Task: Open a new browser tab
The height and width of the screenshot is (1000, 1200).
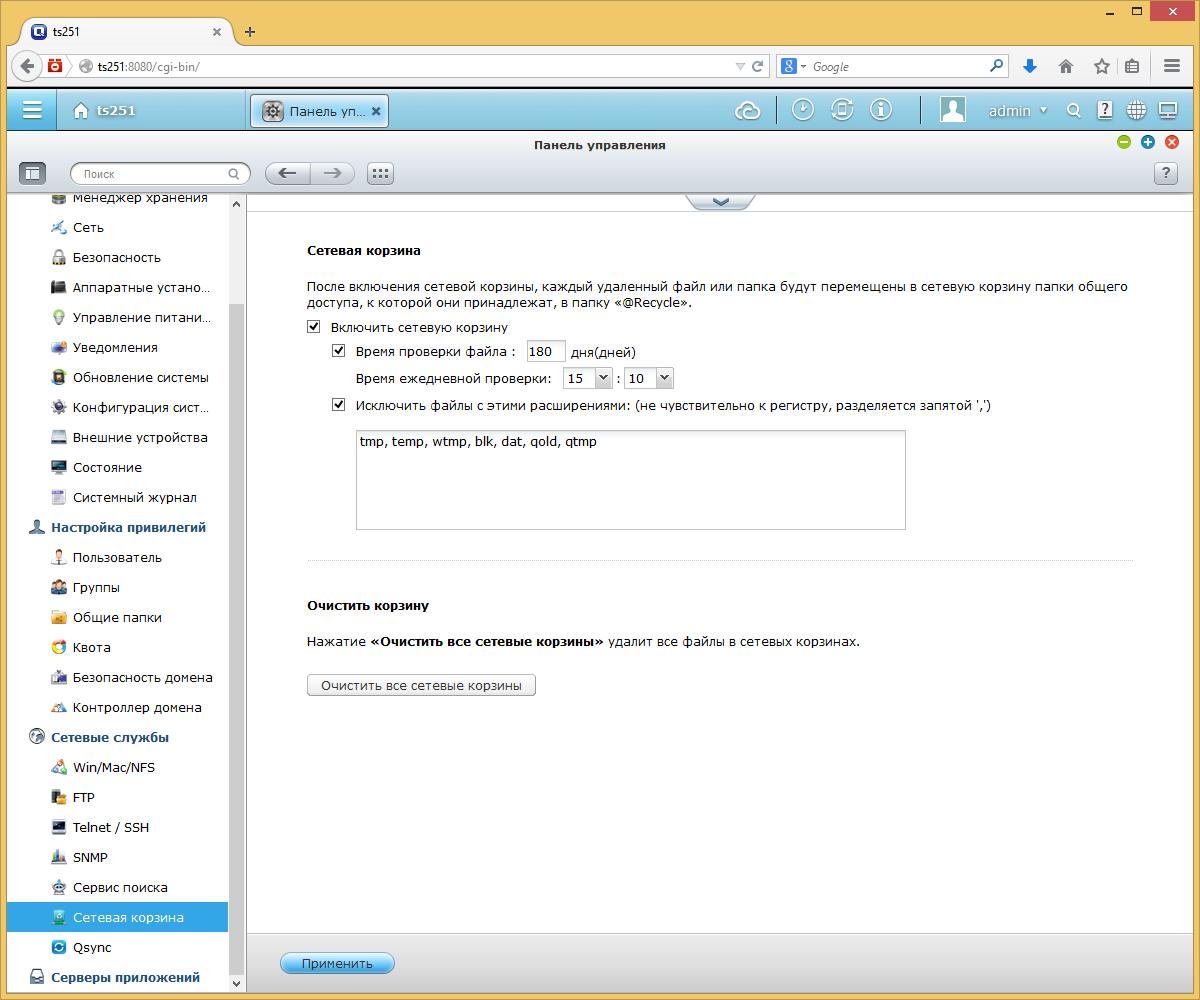Action: (x=250, y=32)
